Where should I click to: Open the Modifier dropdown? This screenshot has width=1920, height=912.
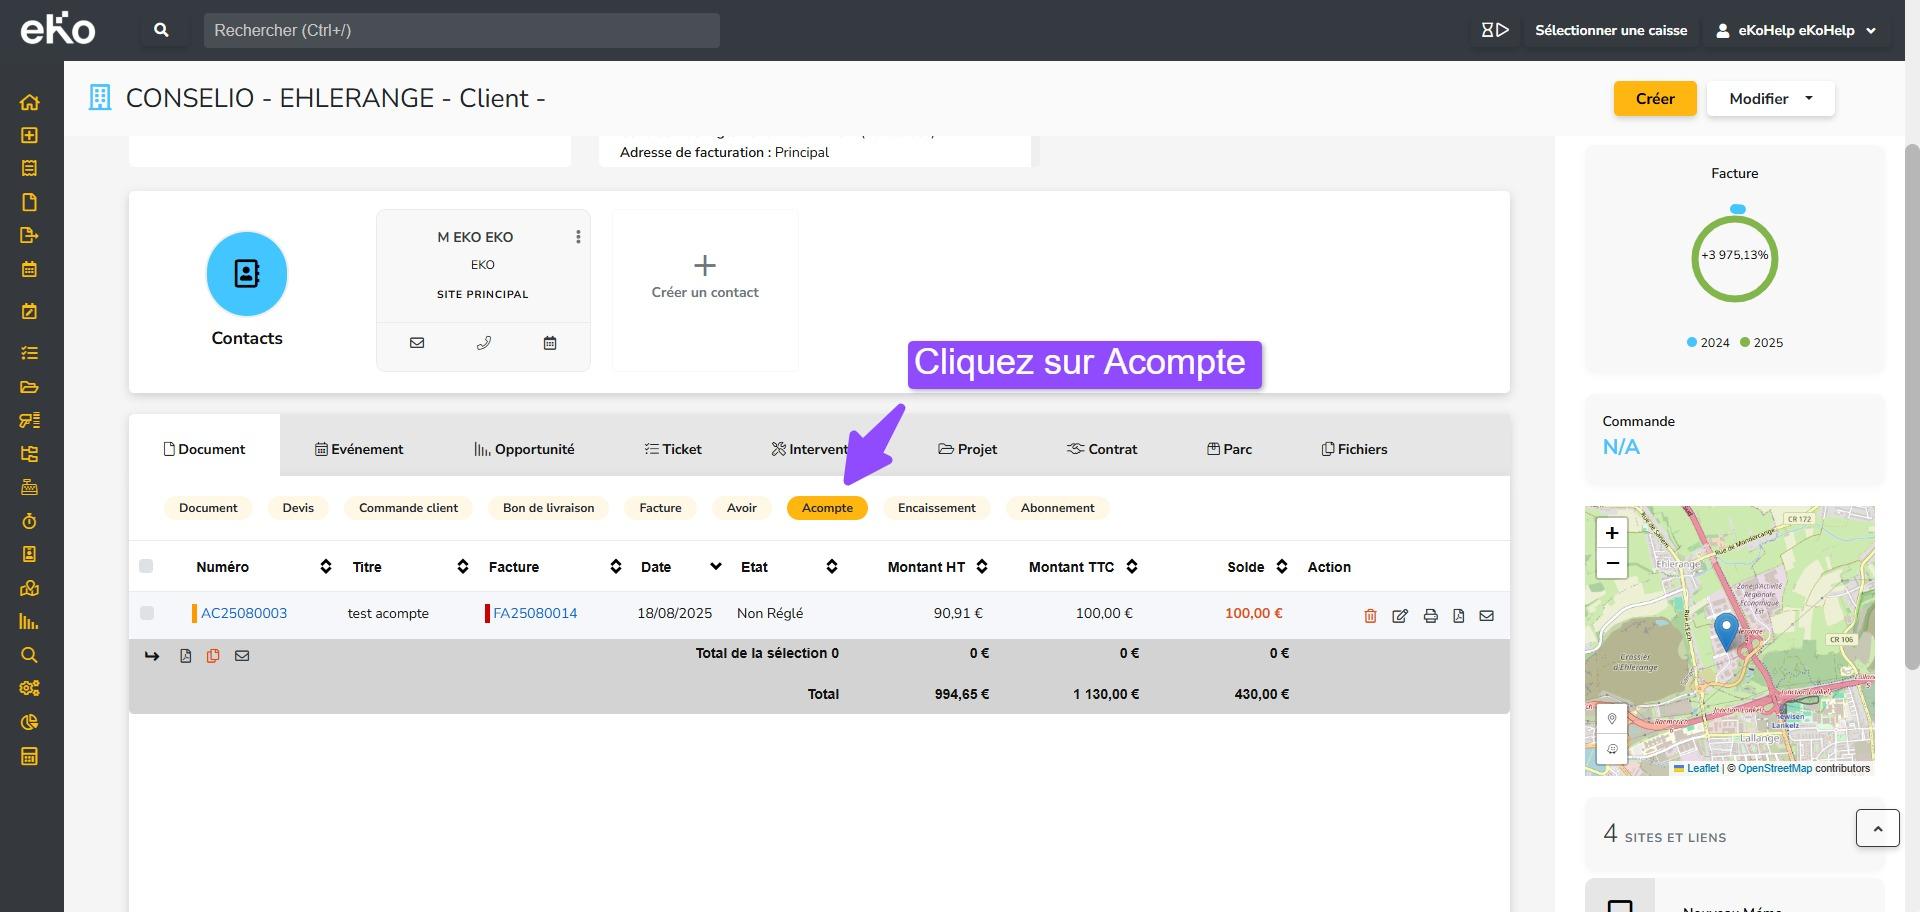click(x=1770, y=98)
